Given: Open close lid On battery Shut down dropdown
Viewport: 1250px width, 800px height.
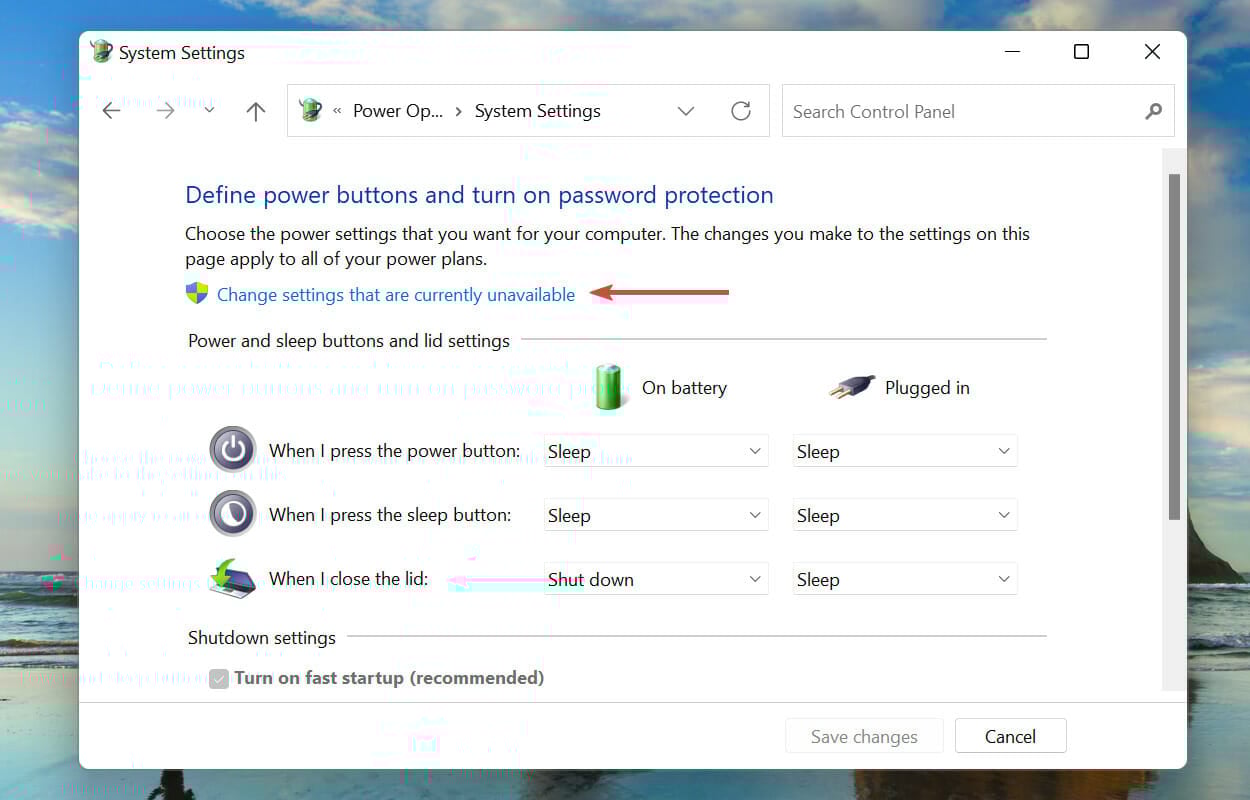Looking at the screenshot, I should click(656, 579).
